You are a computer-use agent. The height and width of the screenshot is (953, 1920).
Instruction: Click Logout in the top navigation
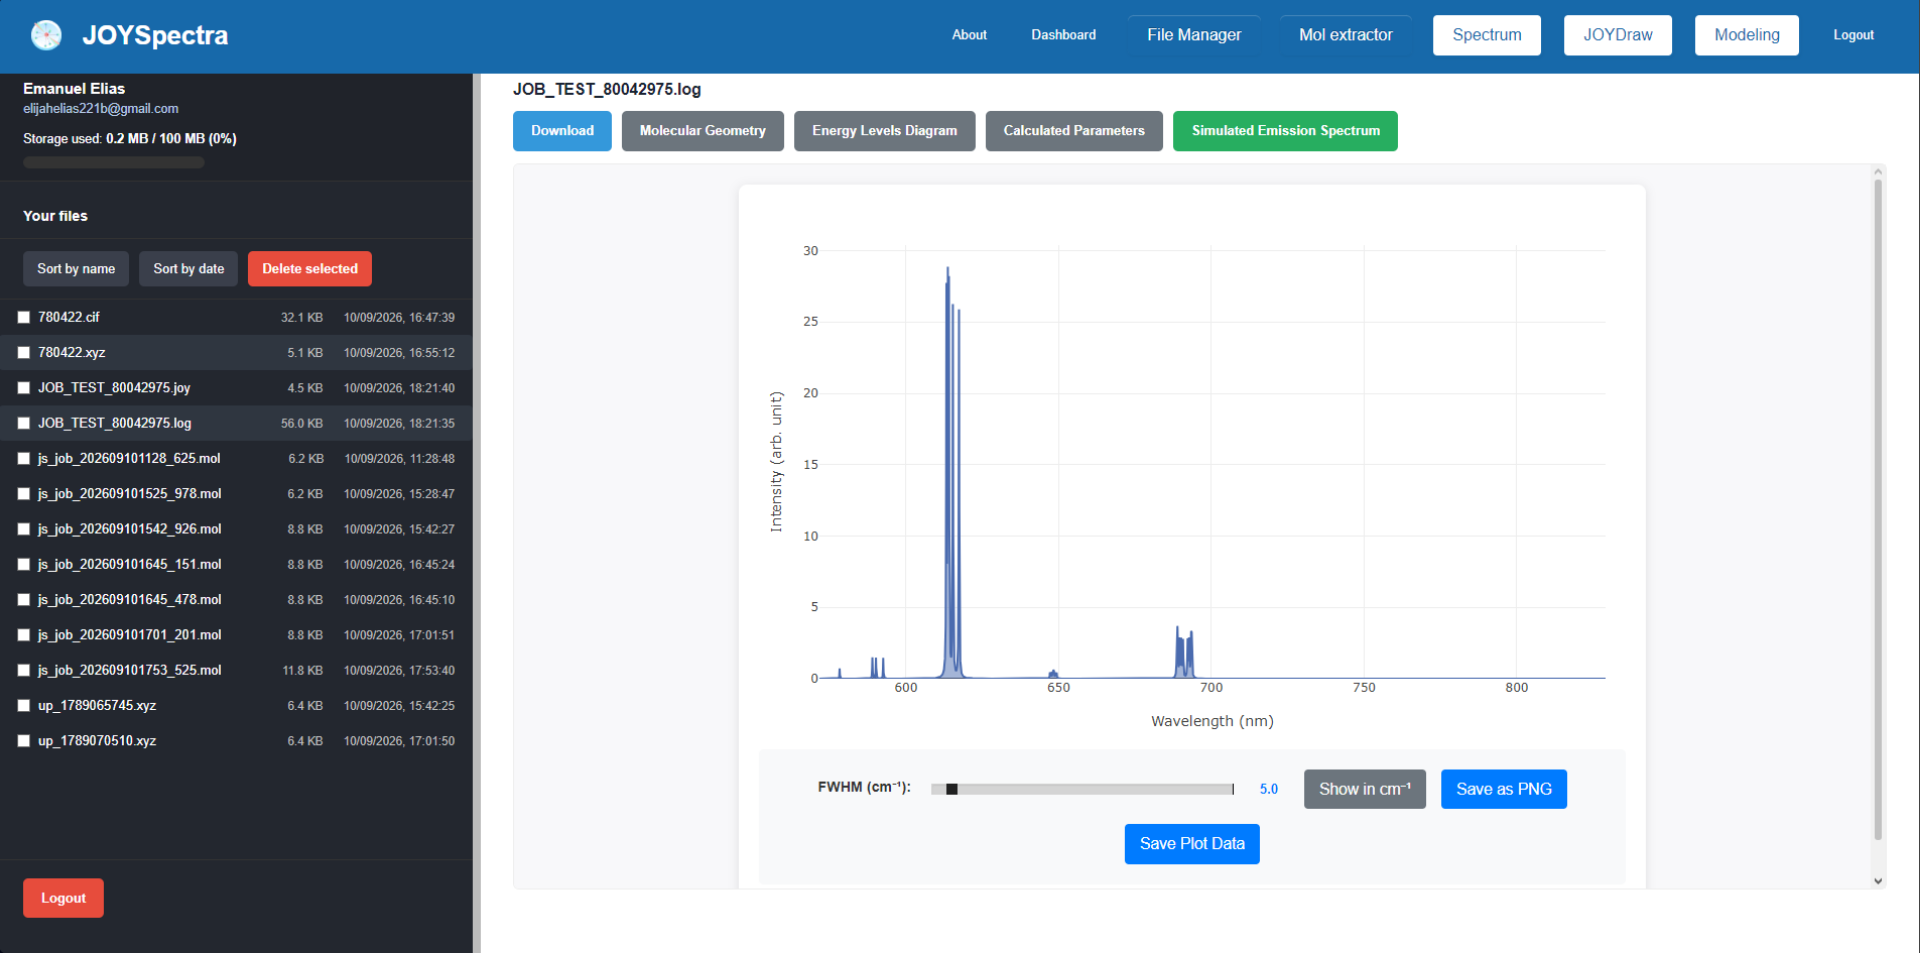1853,35
